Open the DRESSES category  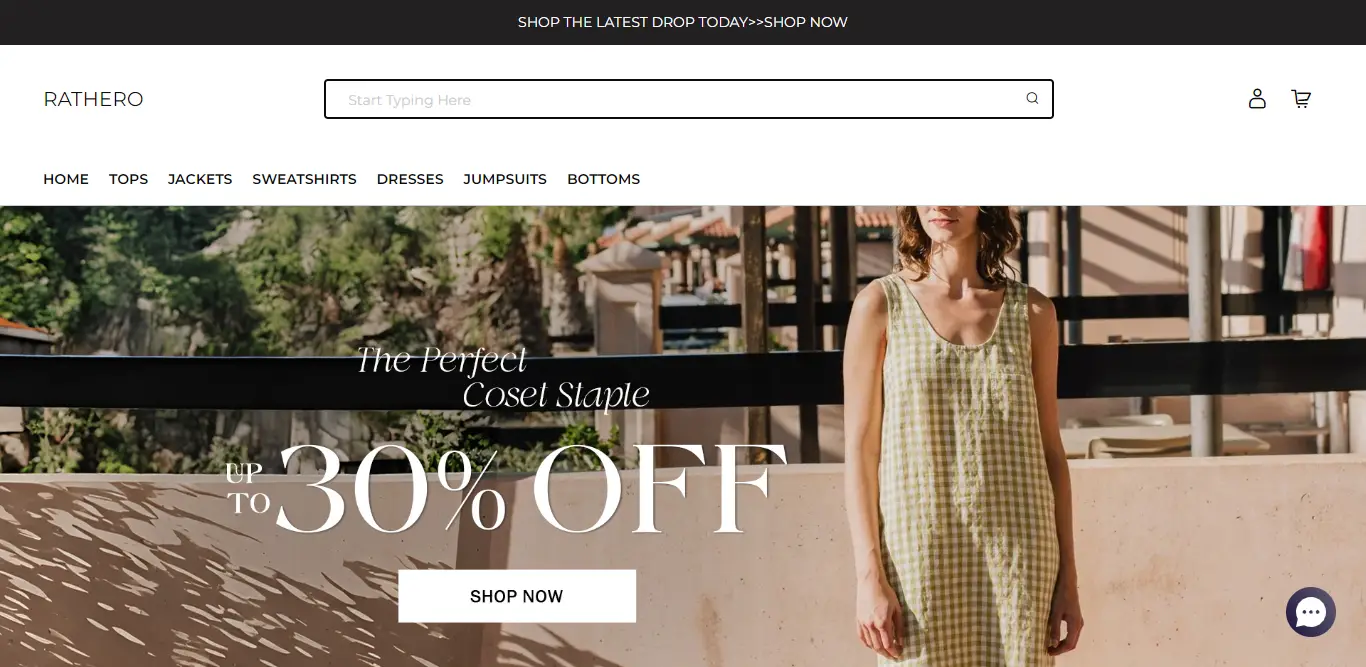[410, 179]
